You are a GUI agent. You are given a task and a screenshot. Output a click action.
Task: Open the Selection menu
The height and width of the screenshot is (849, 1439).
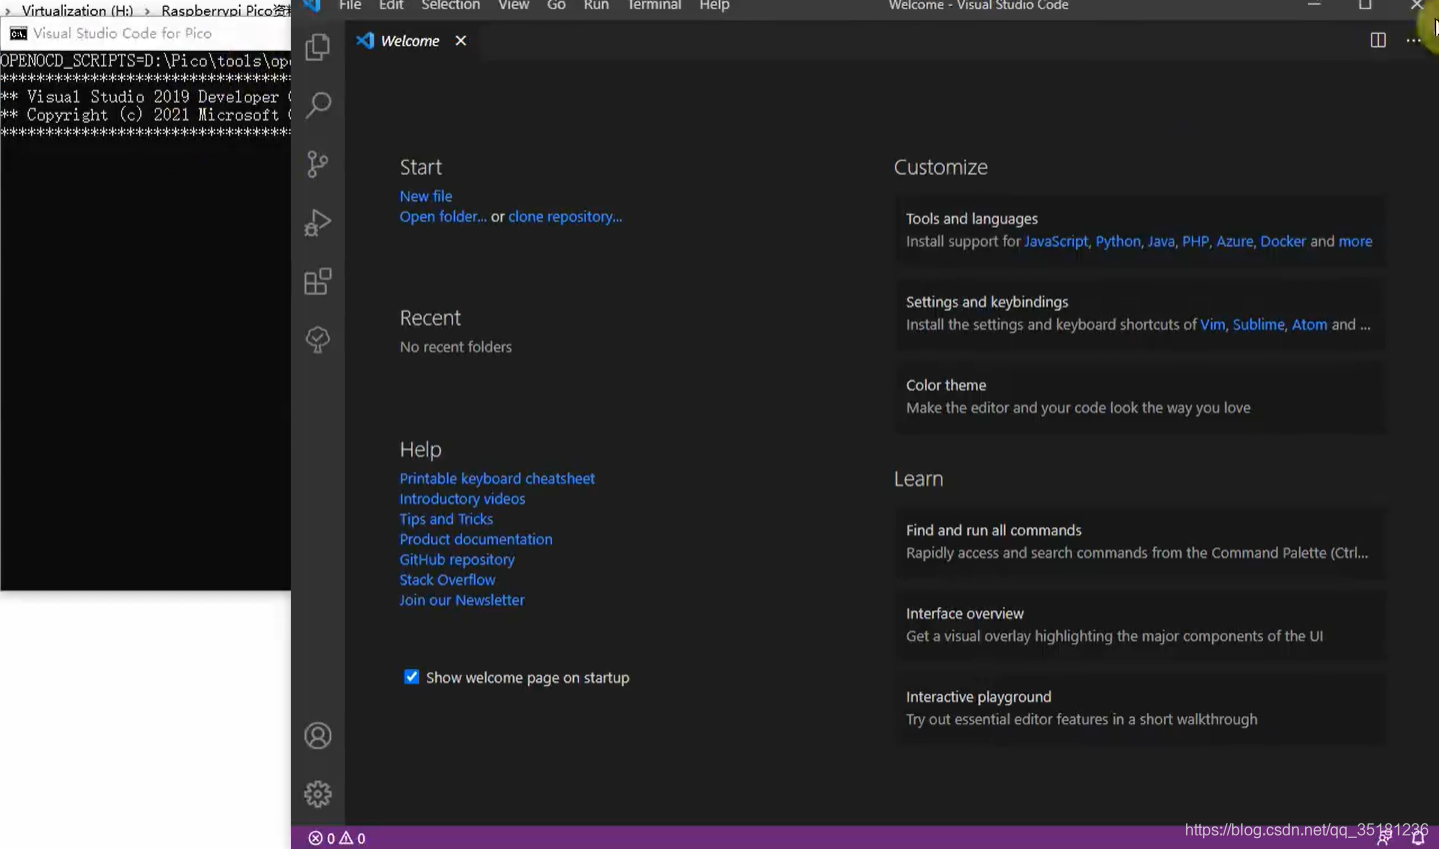(450, 5)
